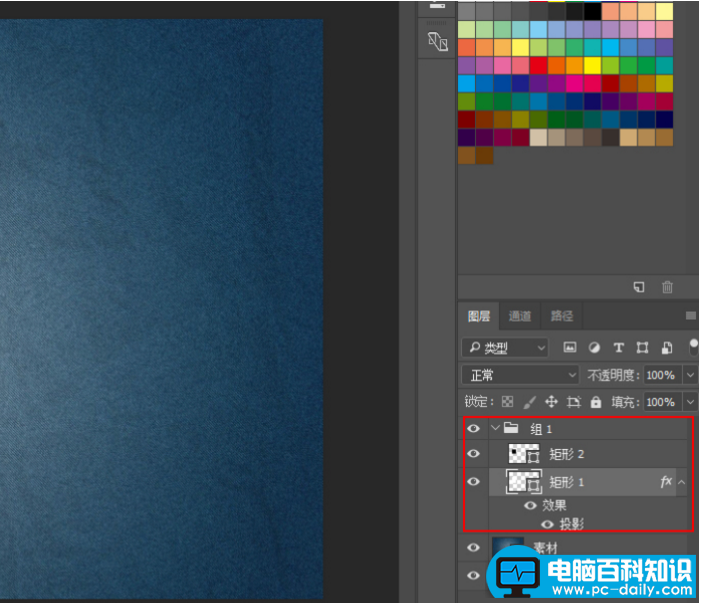The height and width of the screenshot is (603, 701).
Task: Lock image pixels brush icon
Action: point(529,402)
